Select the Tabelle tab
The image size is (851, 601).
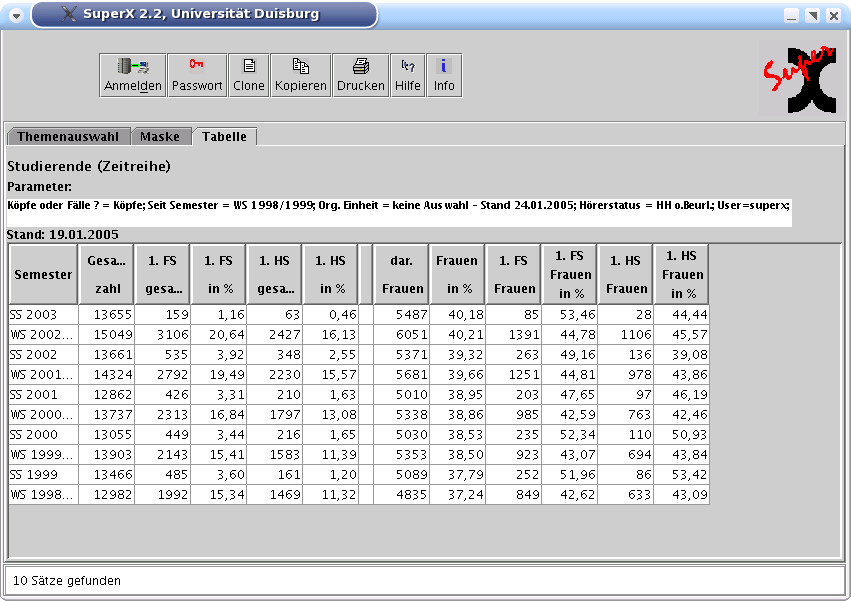point(224,137)
